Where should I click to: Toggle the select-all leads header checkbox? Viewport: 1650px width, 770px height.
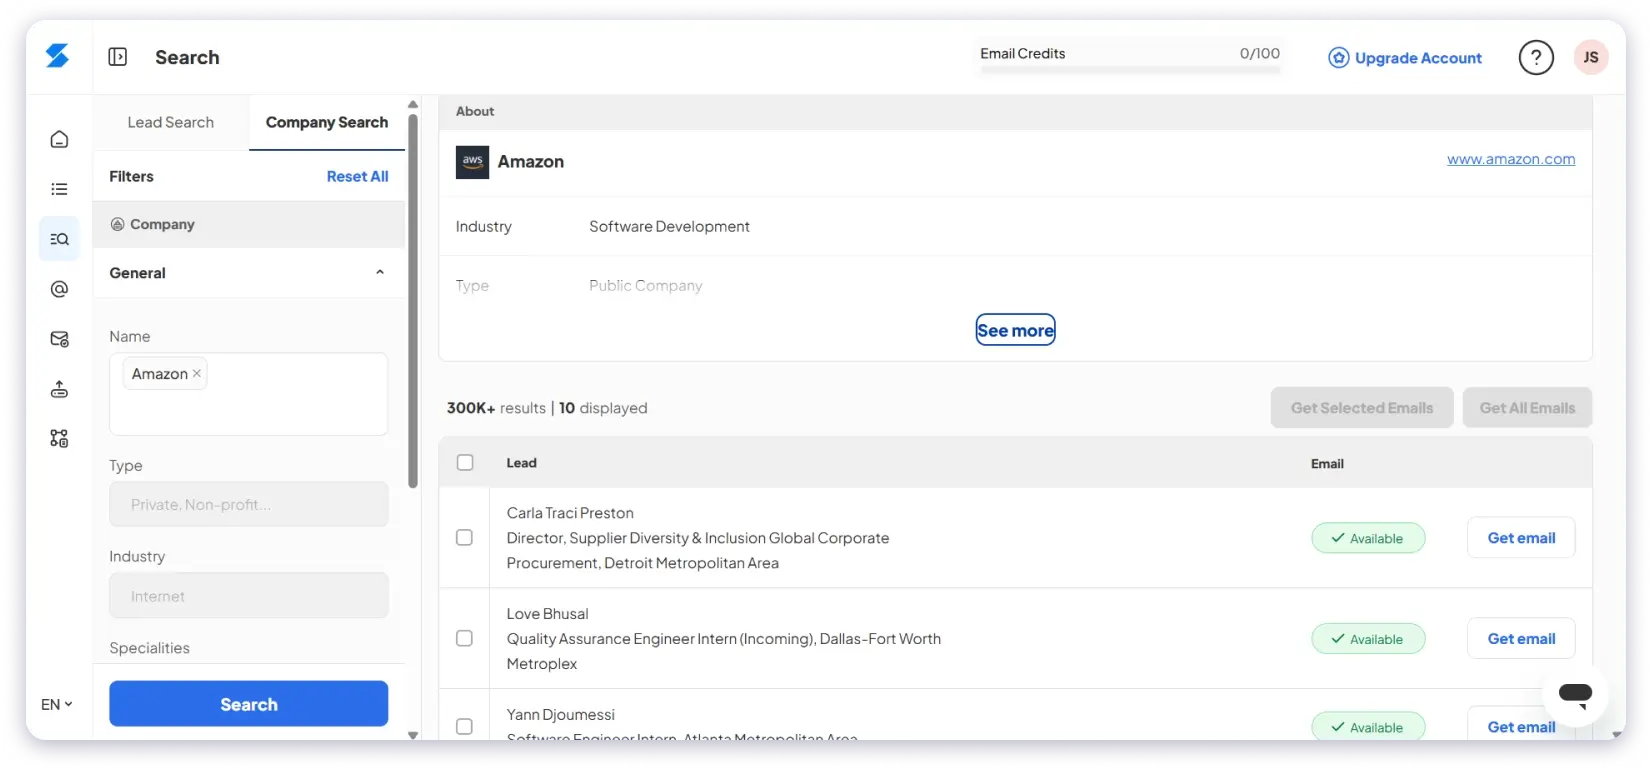465,462
